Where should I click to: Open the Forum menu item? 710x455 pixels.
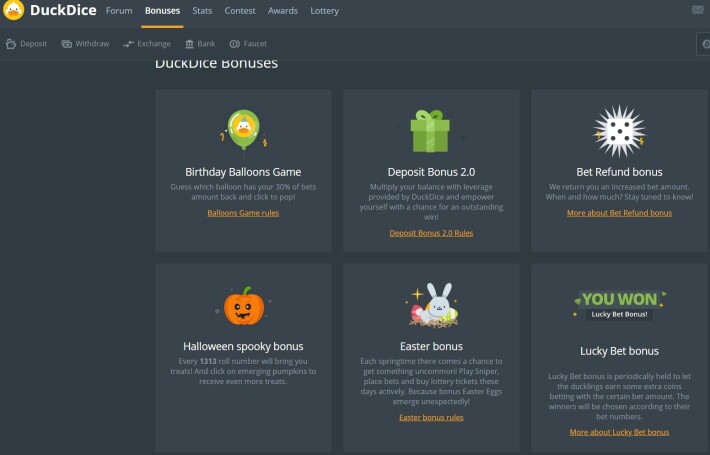(119, 11)
